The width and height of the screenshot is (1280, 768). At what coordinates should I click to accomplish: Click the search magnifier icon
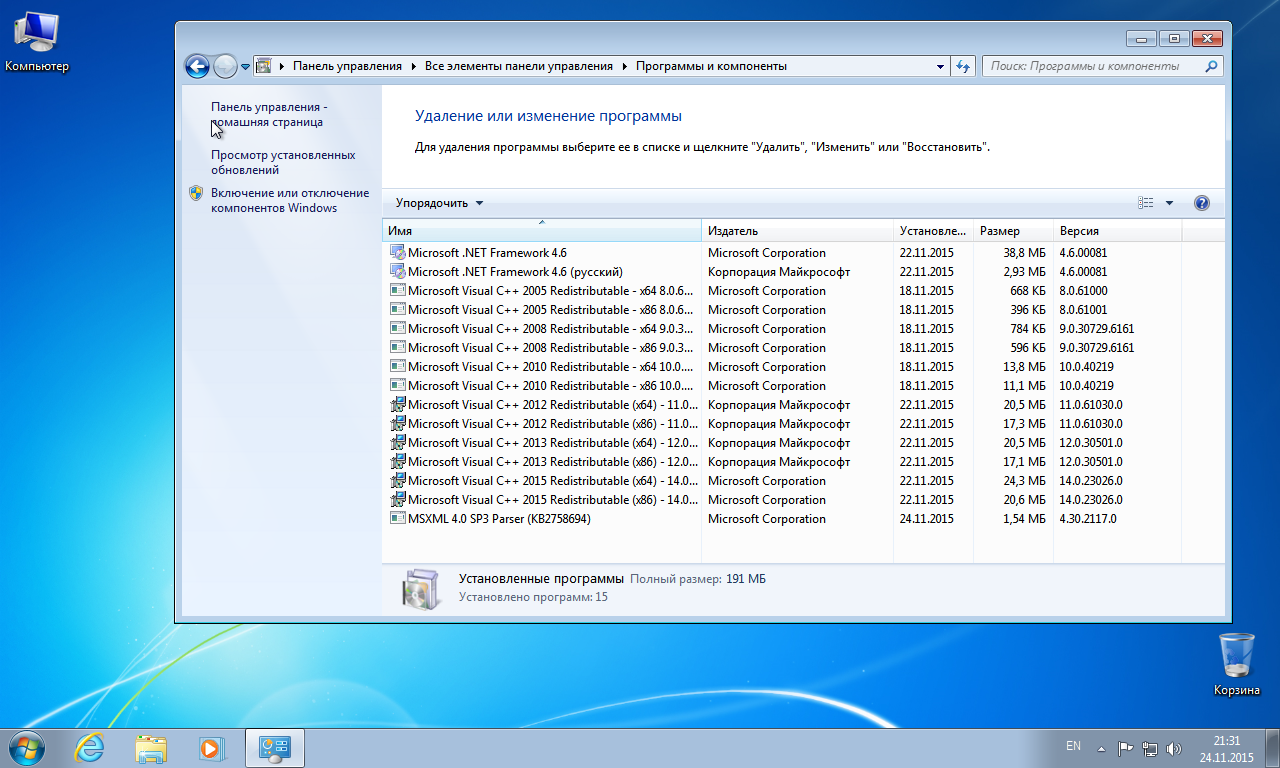tap(1212, 66)
